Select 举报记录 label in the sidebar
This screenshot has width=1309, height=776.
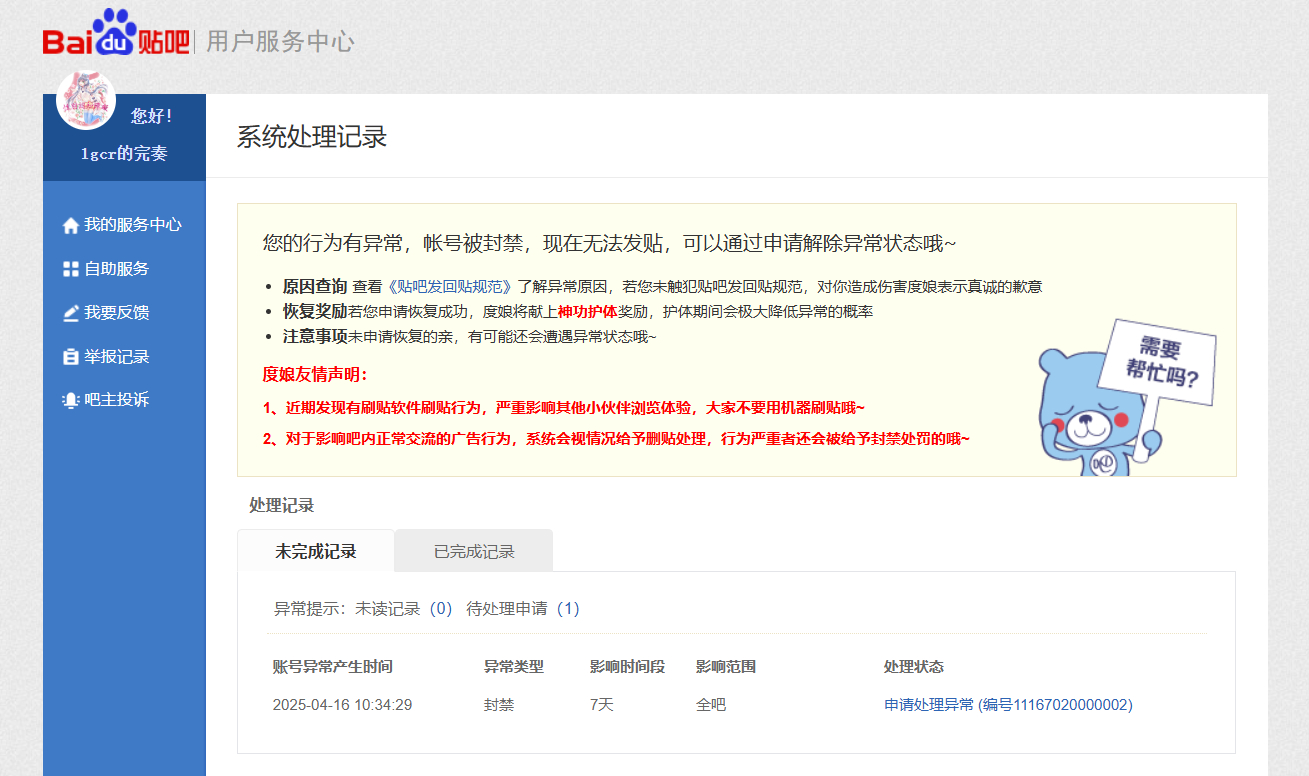pos(116,357)
